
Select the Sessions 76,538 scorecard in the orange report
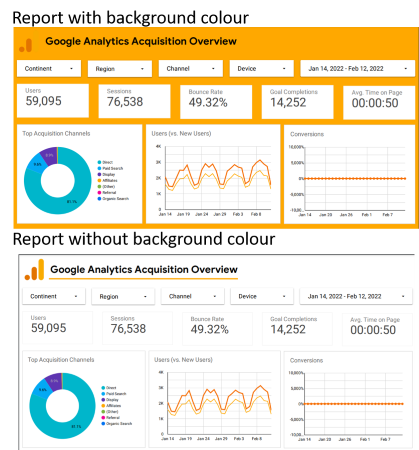[x=134, y=101]
